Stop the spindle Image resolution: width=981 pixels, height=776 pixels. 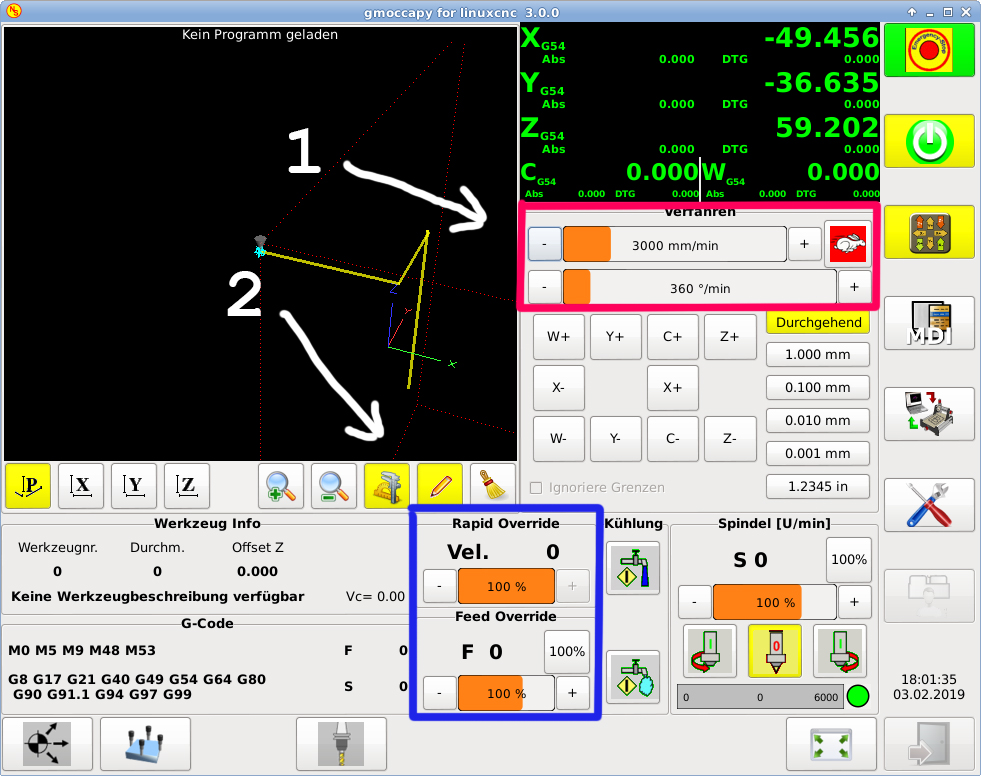coord(775,651)
